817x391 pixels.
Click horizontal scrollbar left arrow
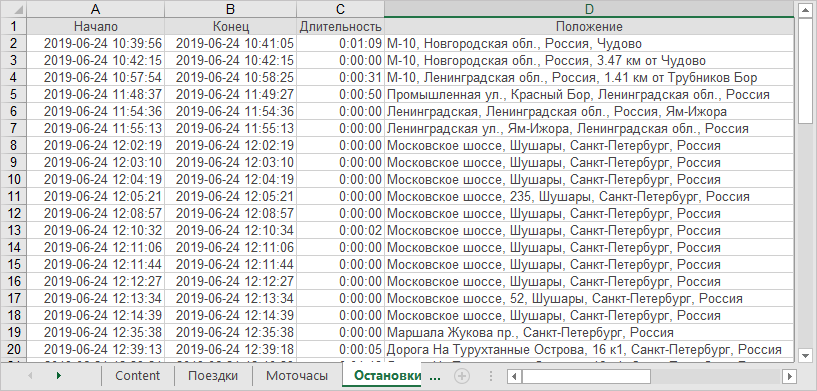(514, 376)
